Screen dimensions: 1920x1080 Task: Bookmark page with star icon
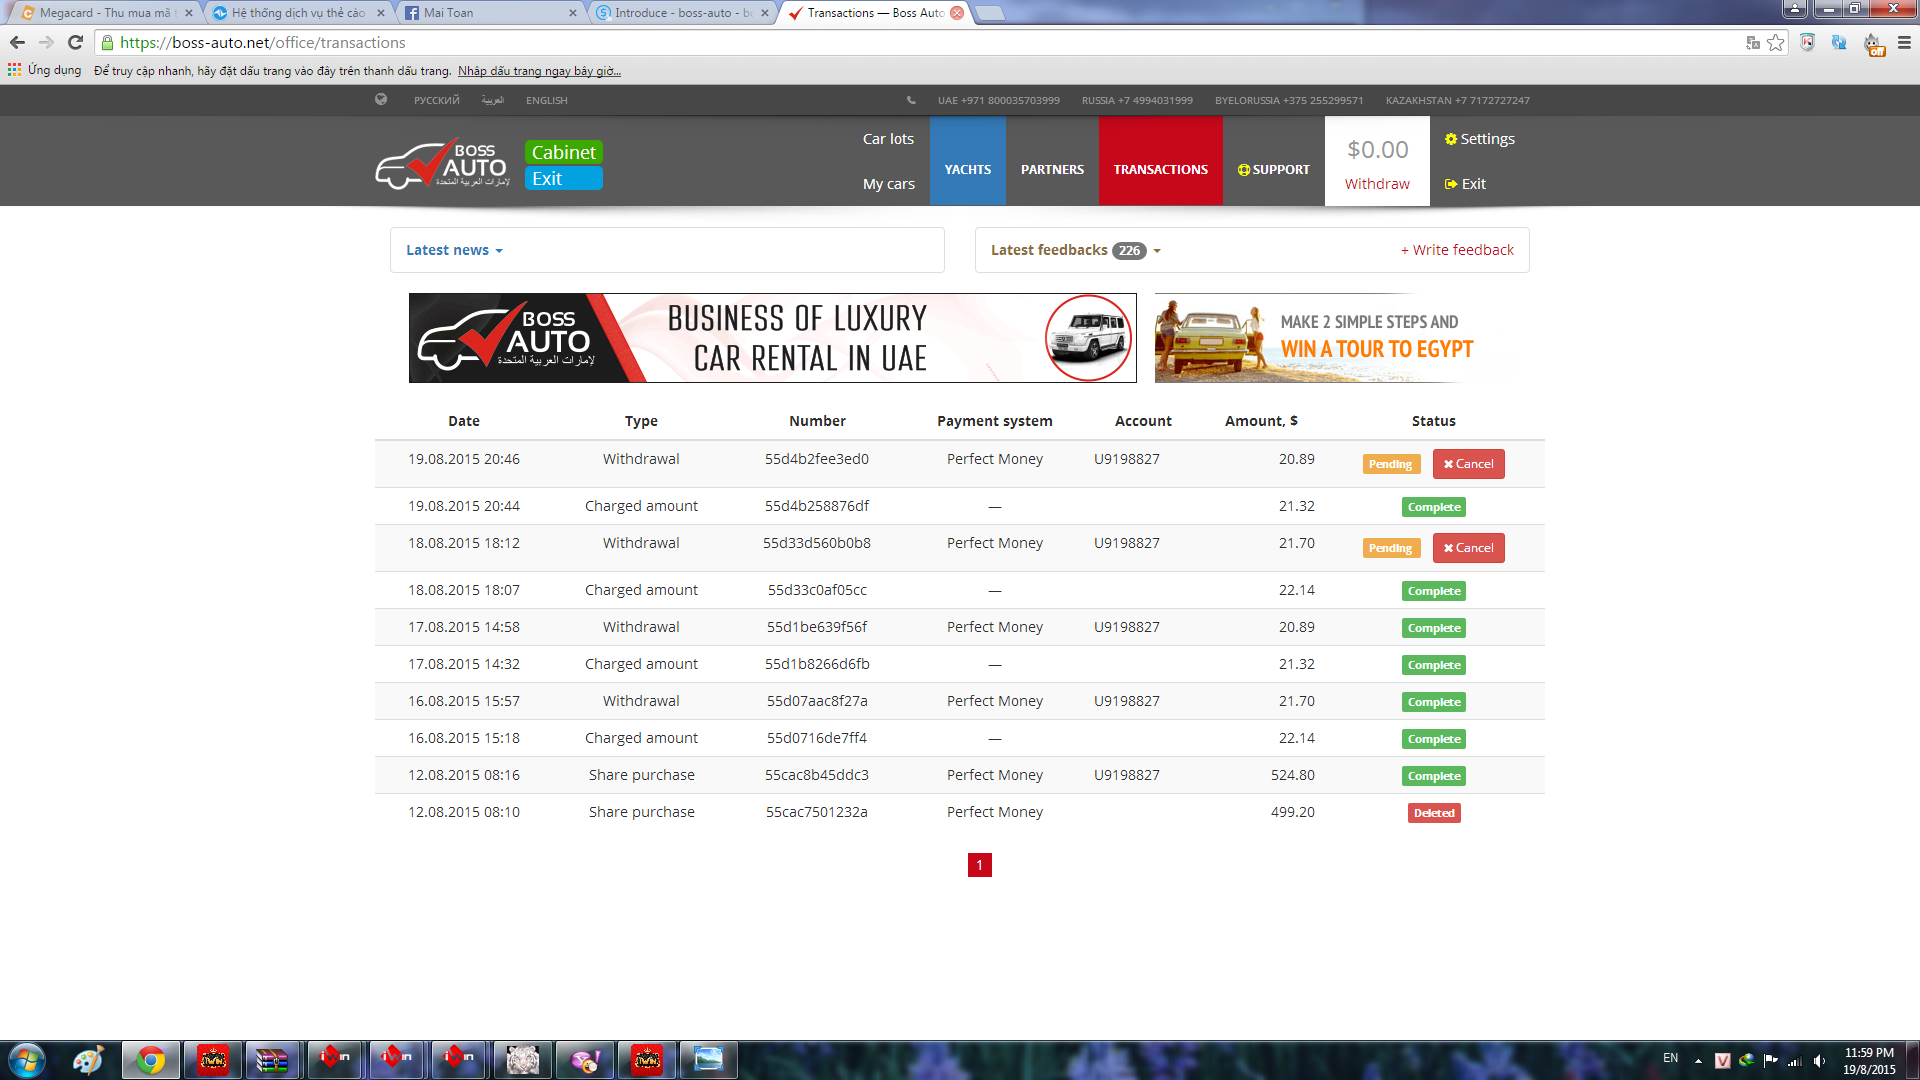click(1775, 42)
